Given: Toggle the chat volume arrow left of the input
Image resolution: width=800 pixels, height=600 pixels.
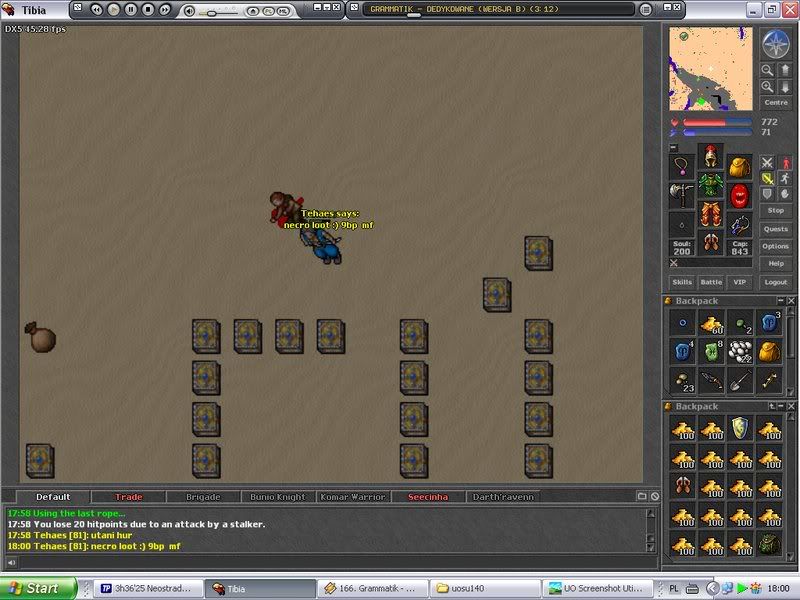Looking at the screenshot, I should tap(11, 563).
